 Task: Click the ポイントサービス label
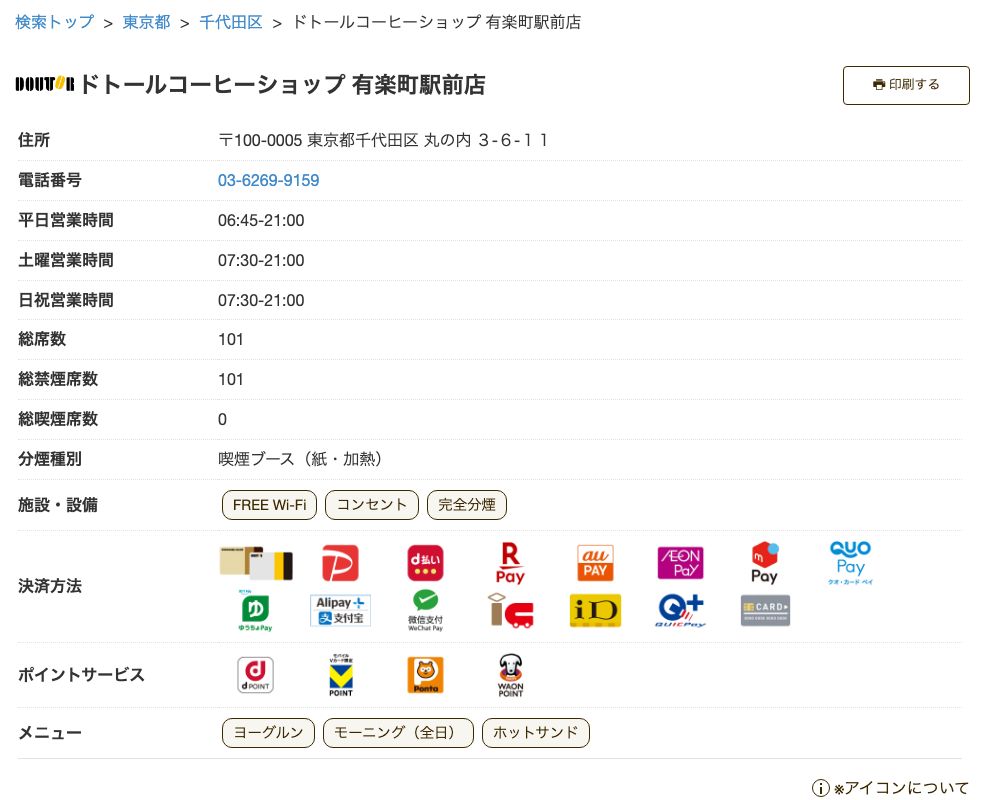point(81,675)
